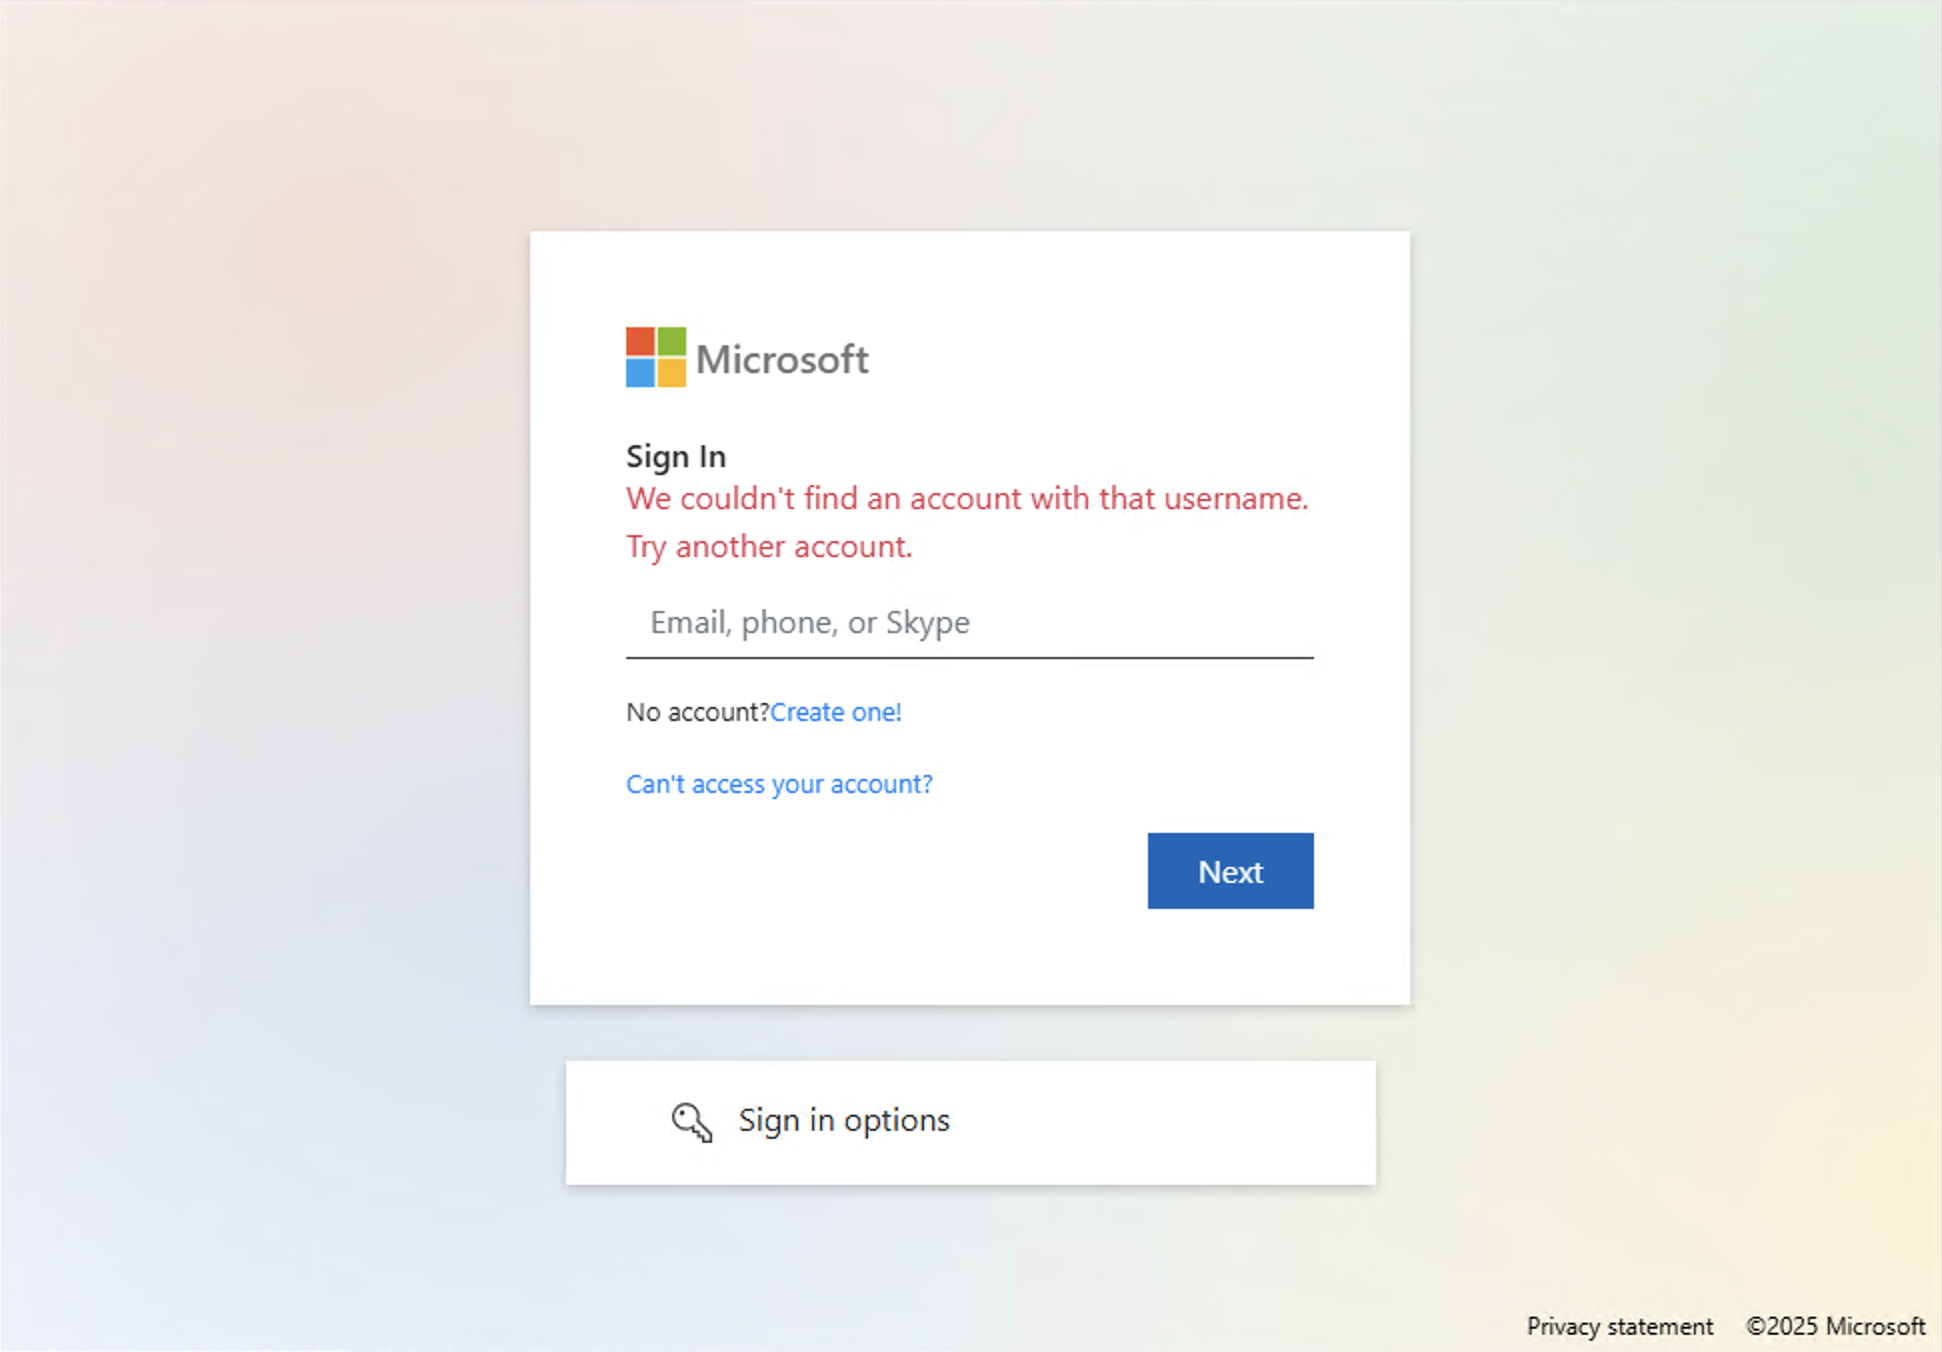1942x1352 pixels.
Task: Click the Microsoft four-color logo
Action: [x=656, y=357]
